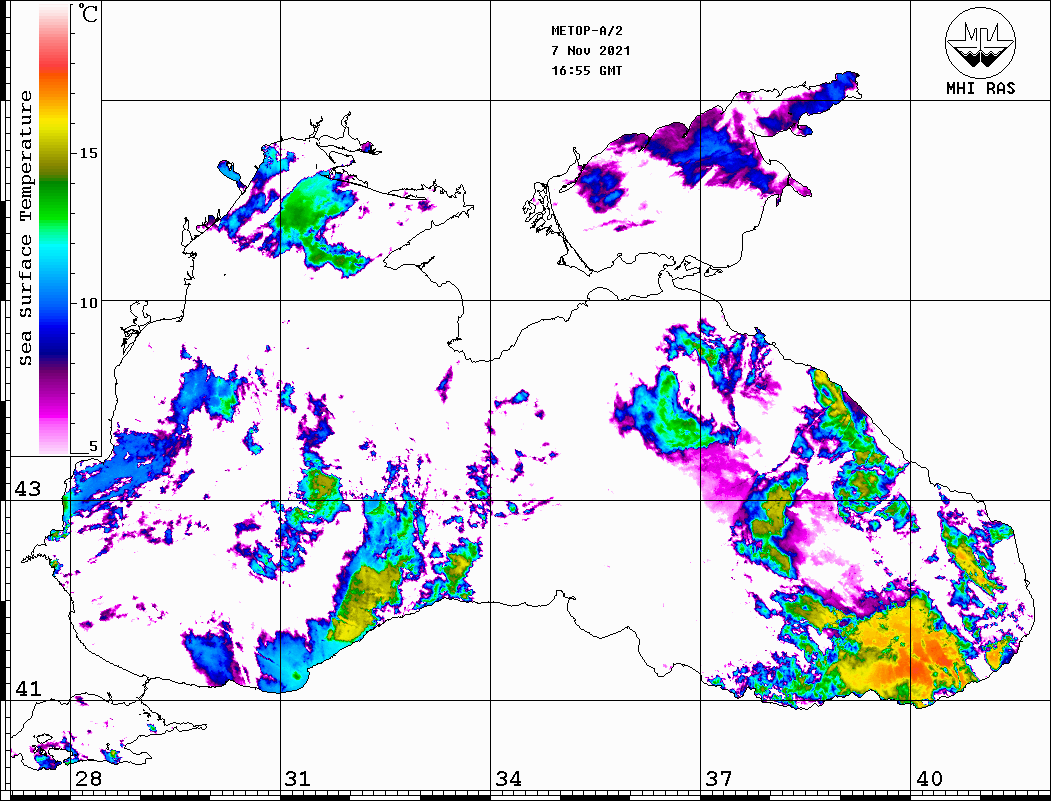Click the date '7 Nov 2021'
Screen dimensions: 1051x801
591,51
